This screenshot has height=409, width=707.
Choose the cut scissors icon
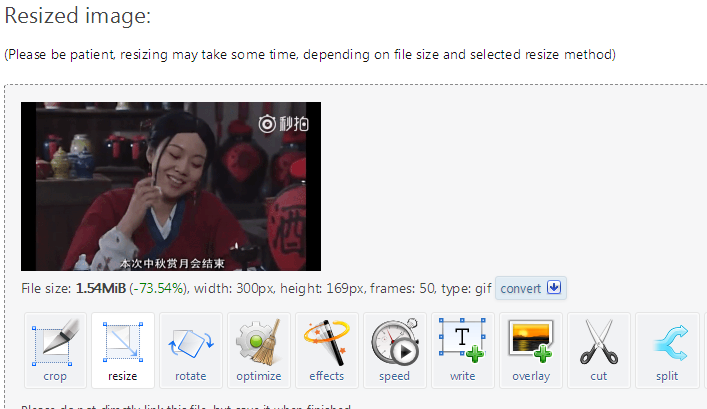tap(599, 342)
